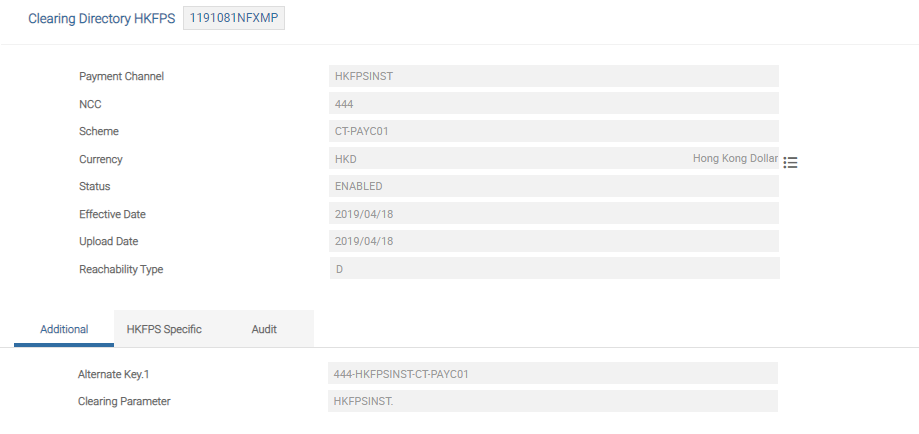The image size is (919, 434).
Task: Click the Payment Channel label
Action: pyautogui.click(x=121, y=76)
